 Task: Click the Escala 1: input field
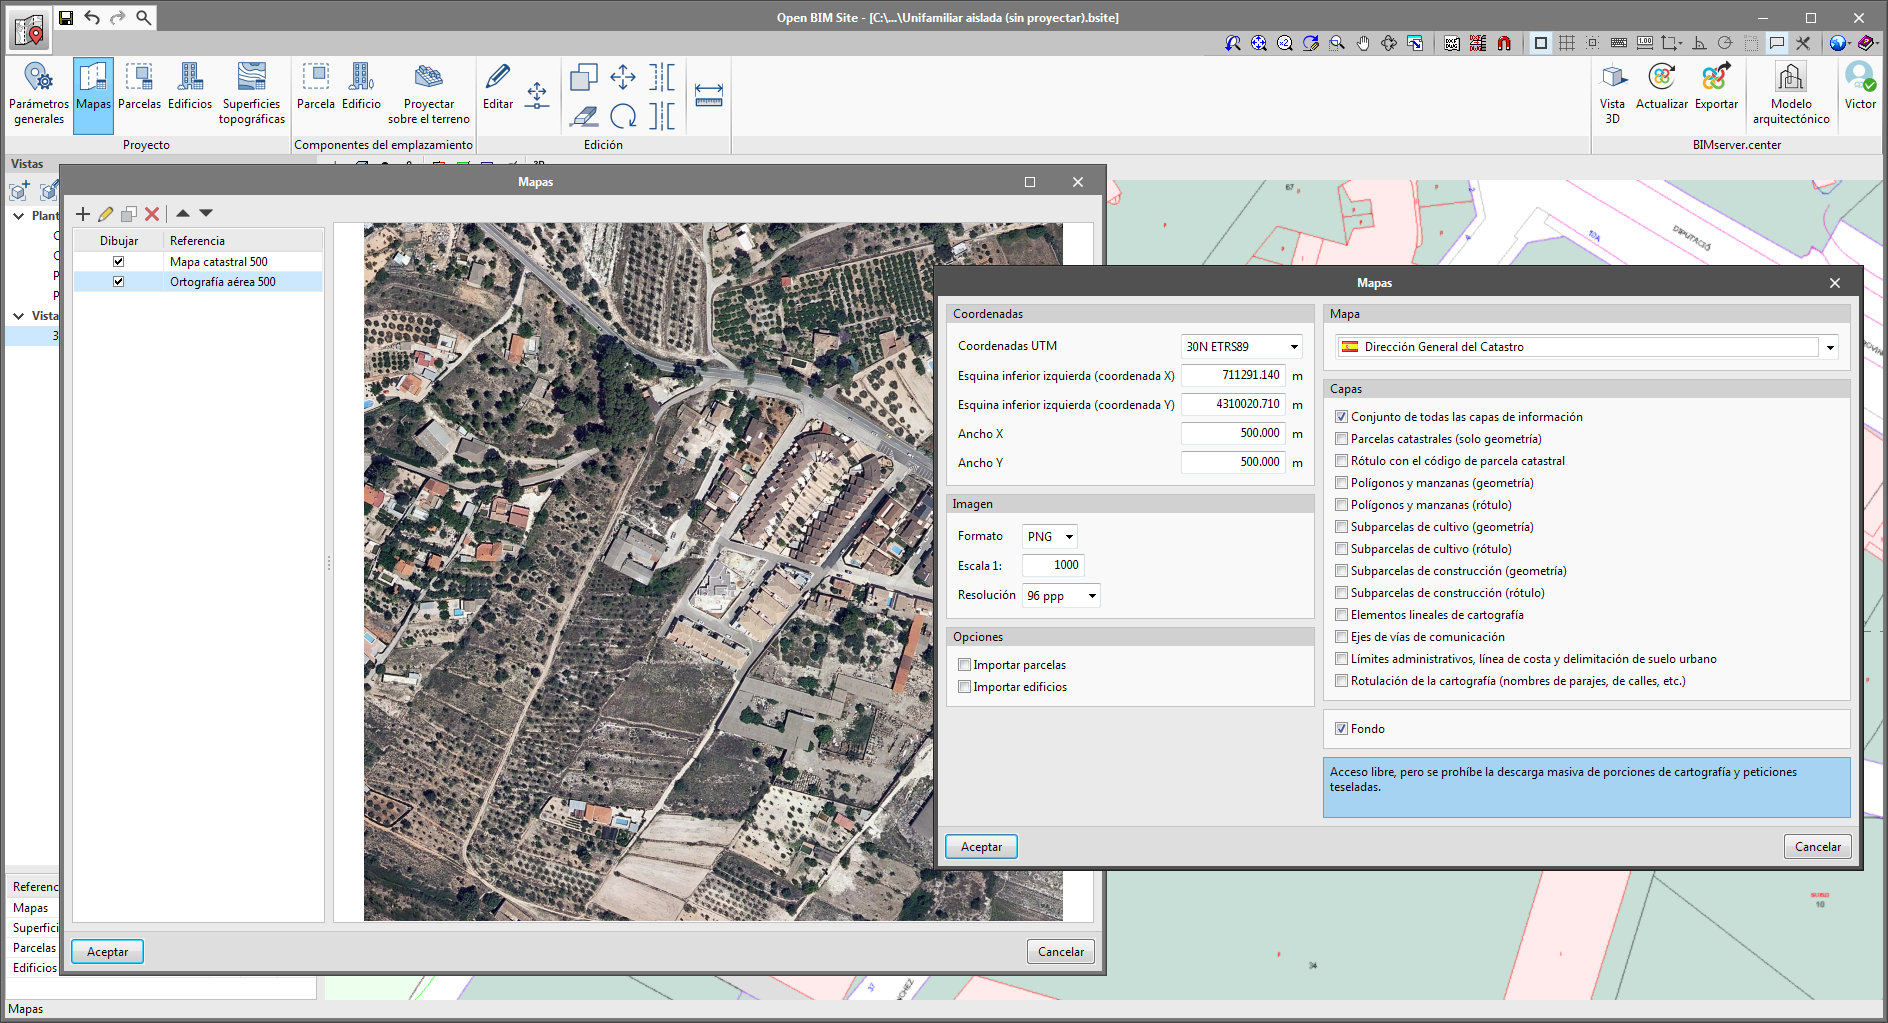coord(1053,566)
